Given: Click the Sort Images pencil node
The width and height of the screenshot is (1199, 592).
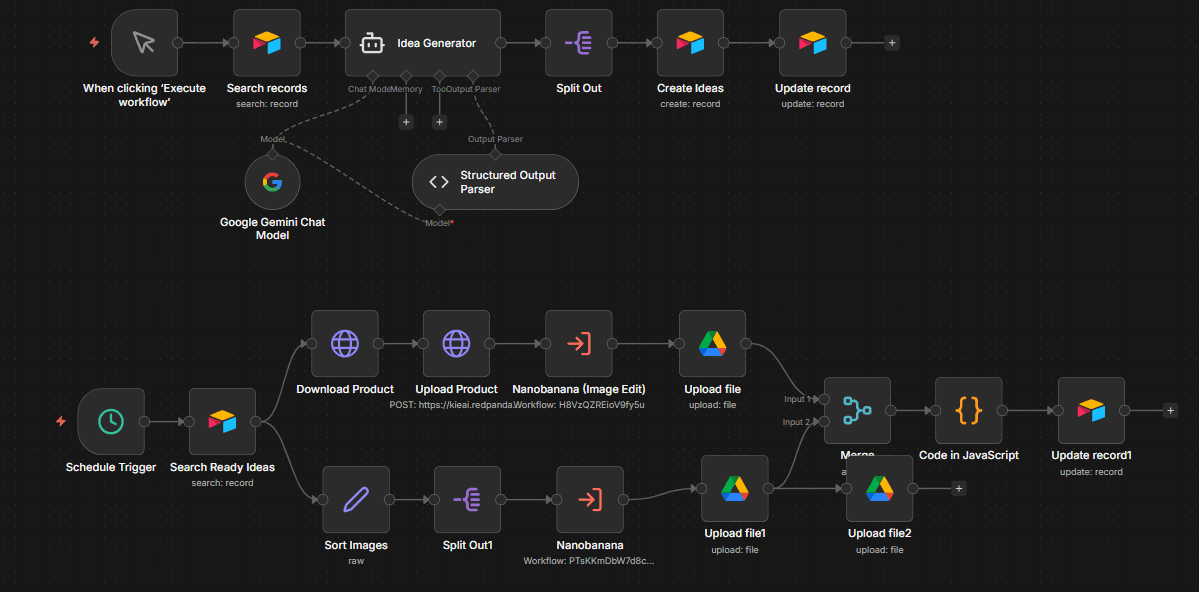Looking at the screenshot, I should click(x=356, y=499).
